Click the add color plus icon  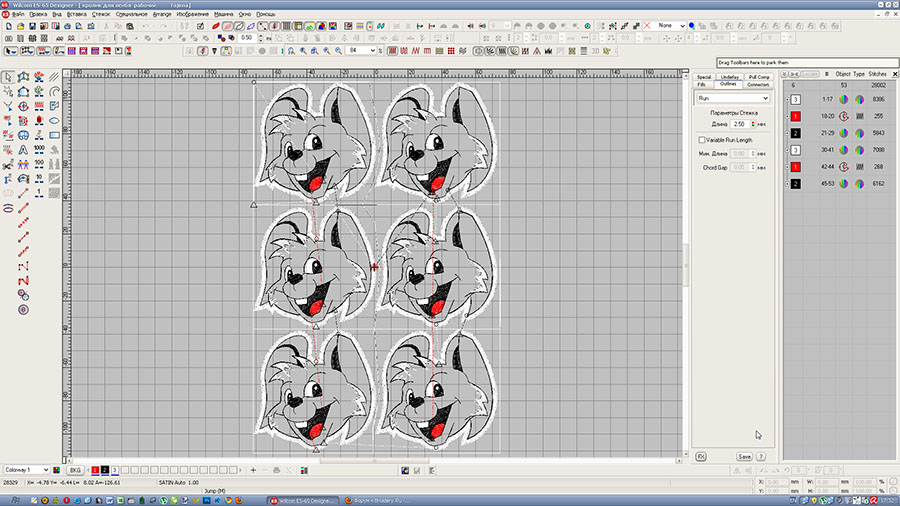[253, 469]
